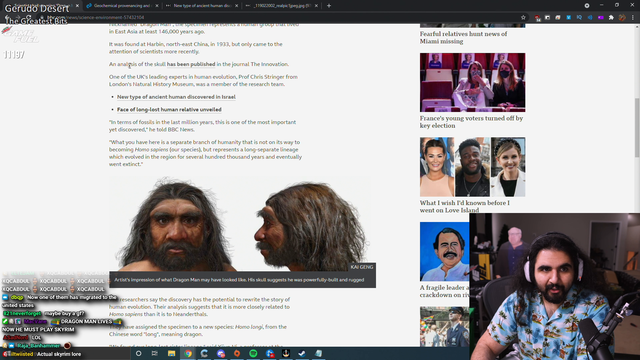
Task: Close the jpeg image tab
Action: coord(316,6)
